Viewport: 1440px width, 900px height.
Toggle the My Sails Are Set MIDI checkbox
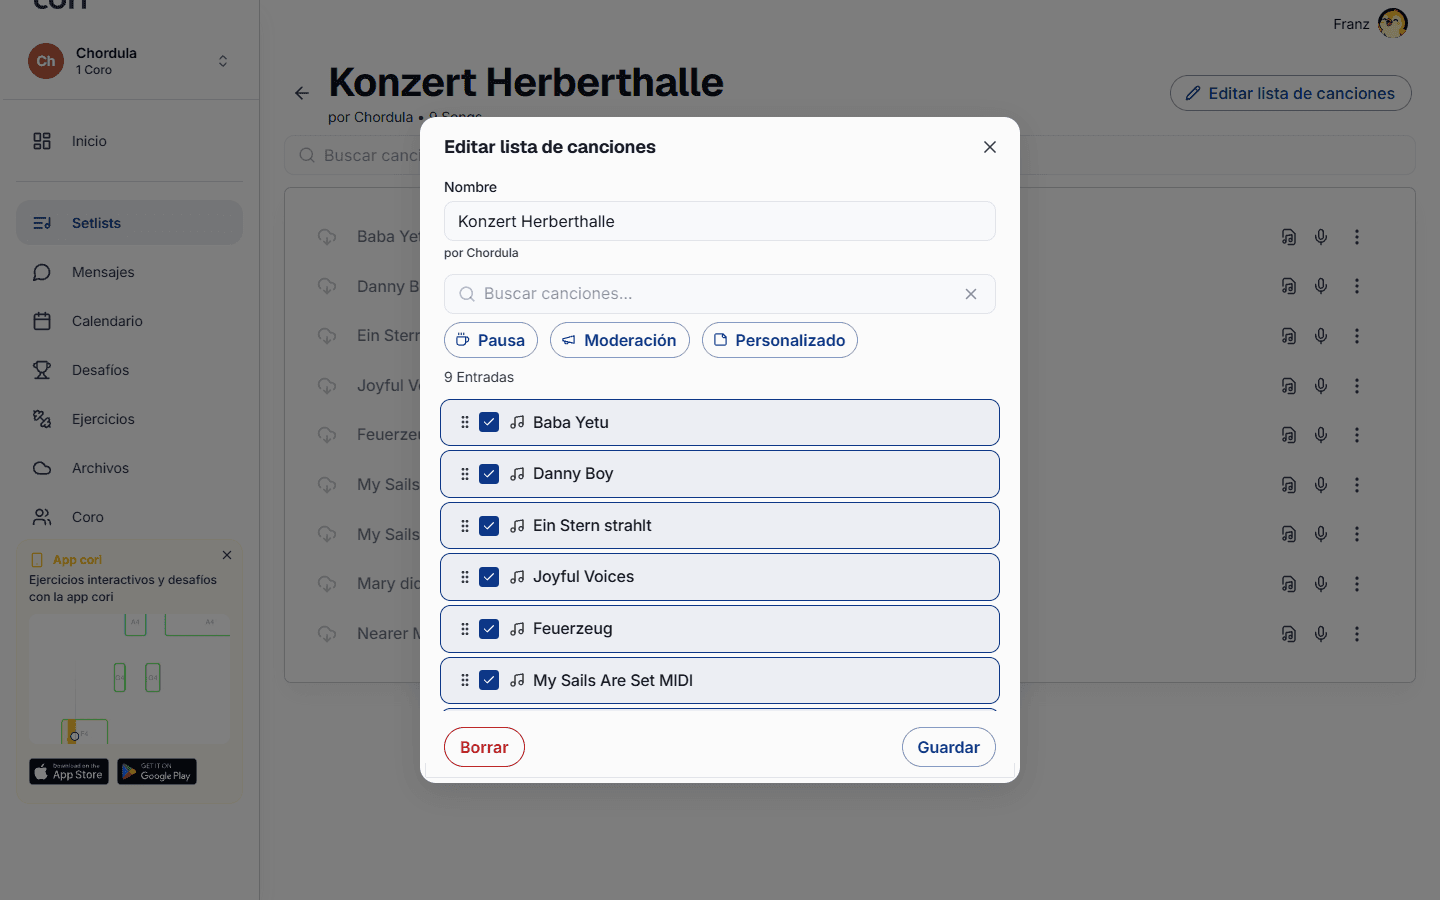[489, 680]
